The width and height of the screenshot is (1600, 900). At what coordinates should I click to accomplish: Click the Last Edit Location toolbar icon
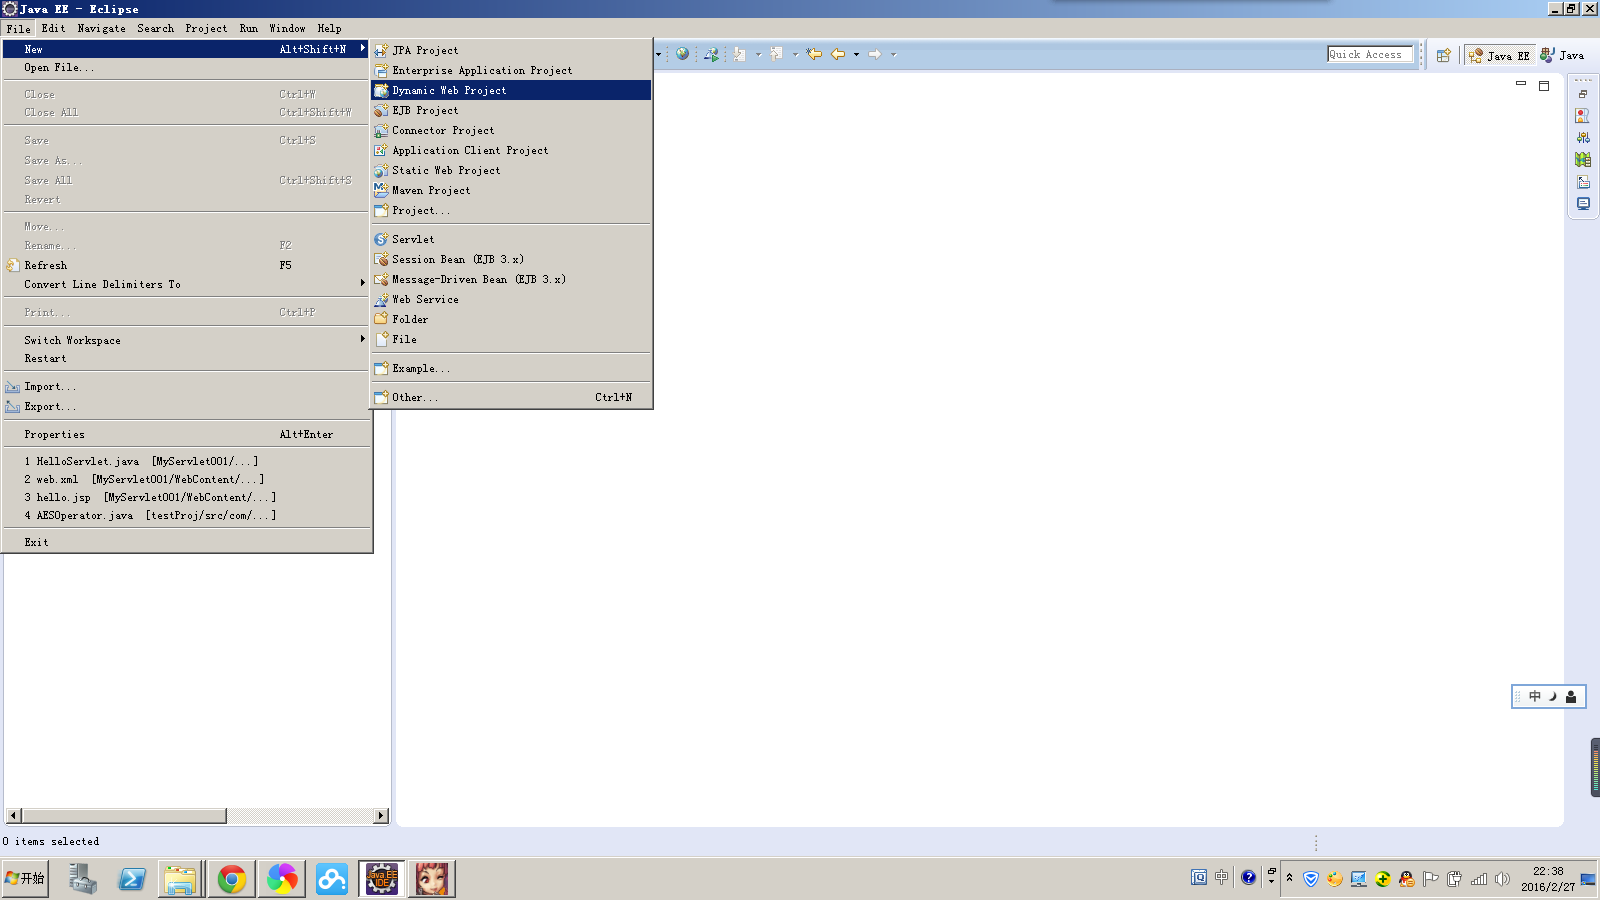pyautogui.click(x=814, y=54)
